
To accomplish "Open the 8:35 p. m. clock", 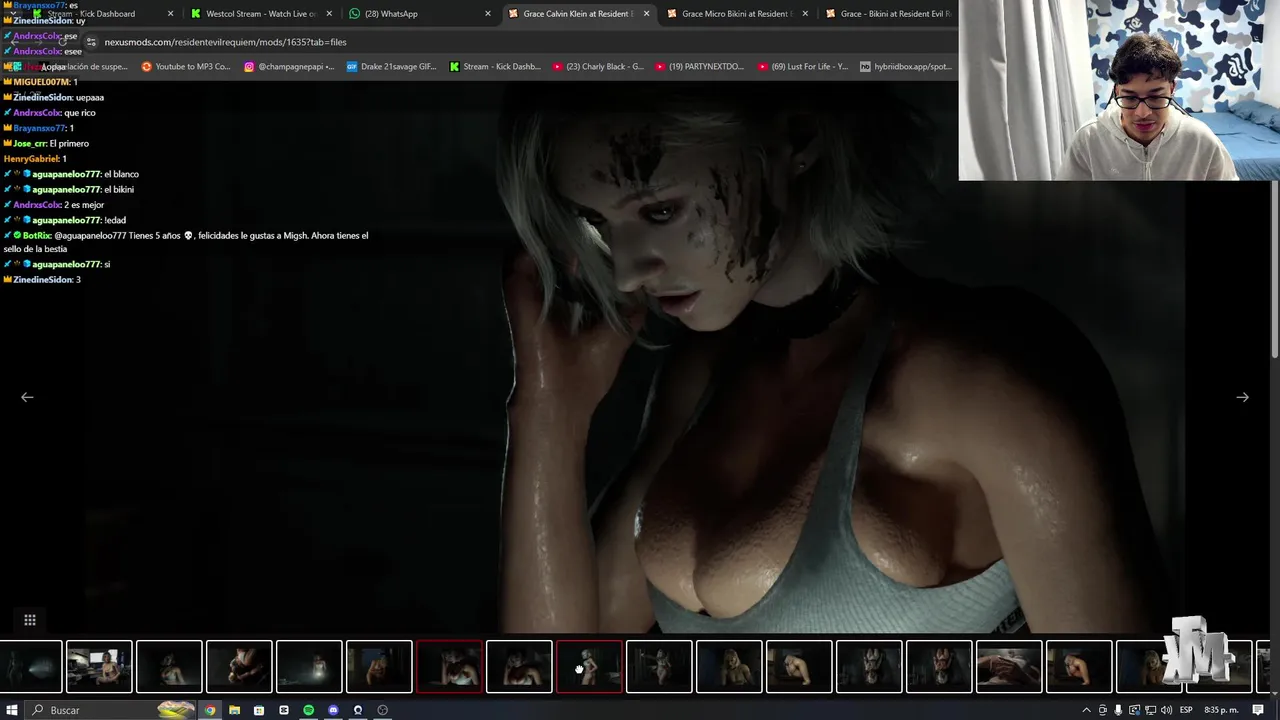I will pyautogui.click(x=1220, y=710).
